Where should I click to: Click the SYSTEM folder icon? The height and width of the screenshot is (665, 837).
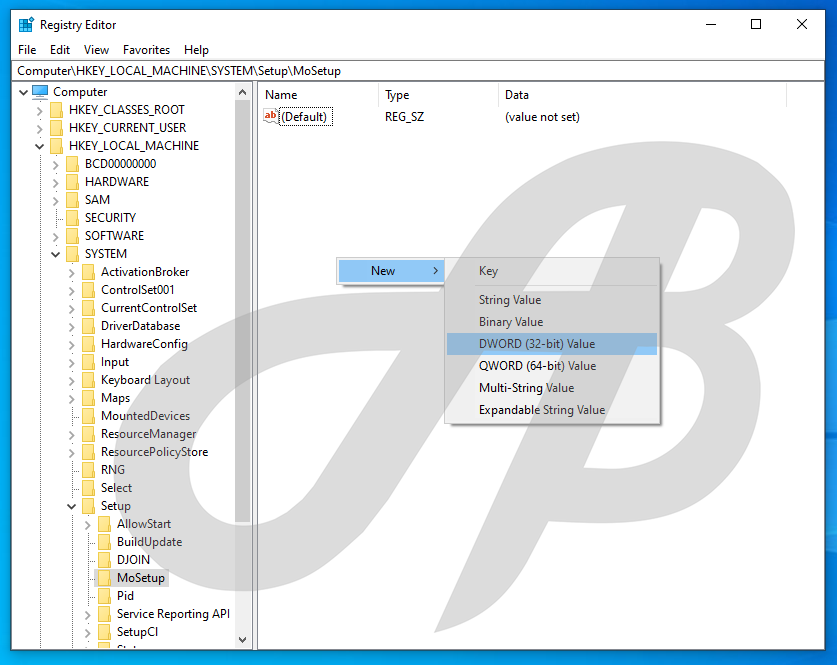tap(73, 254)
